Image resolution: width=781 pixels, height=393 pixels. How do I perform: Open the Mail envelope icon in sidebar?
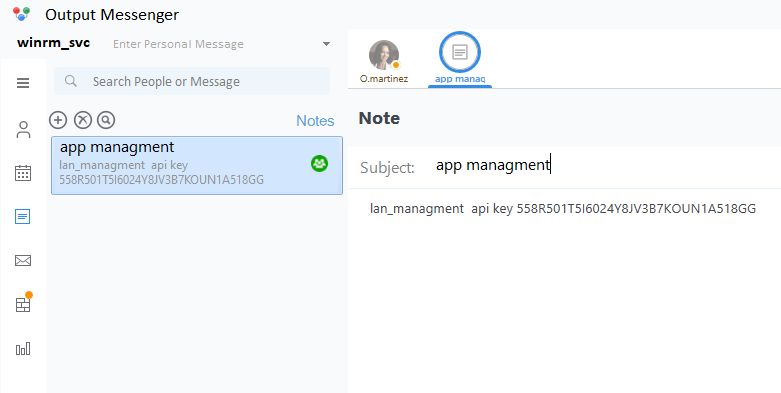pyautogui.click(x=23, y=261)
